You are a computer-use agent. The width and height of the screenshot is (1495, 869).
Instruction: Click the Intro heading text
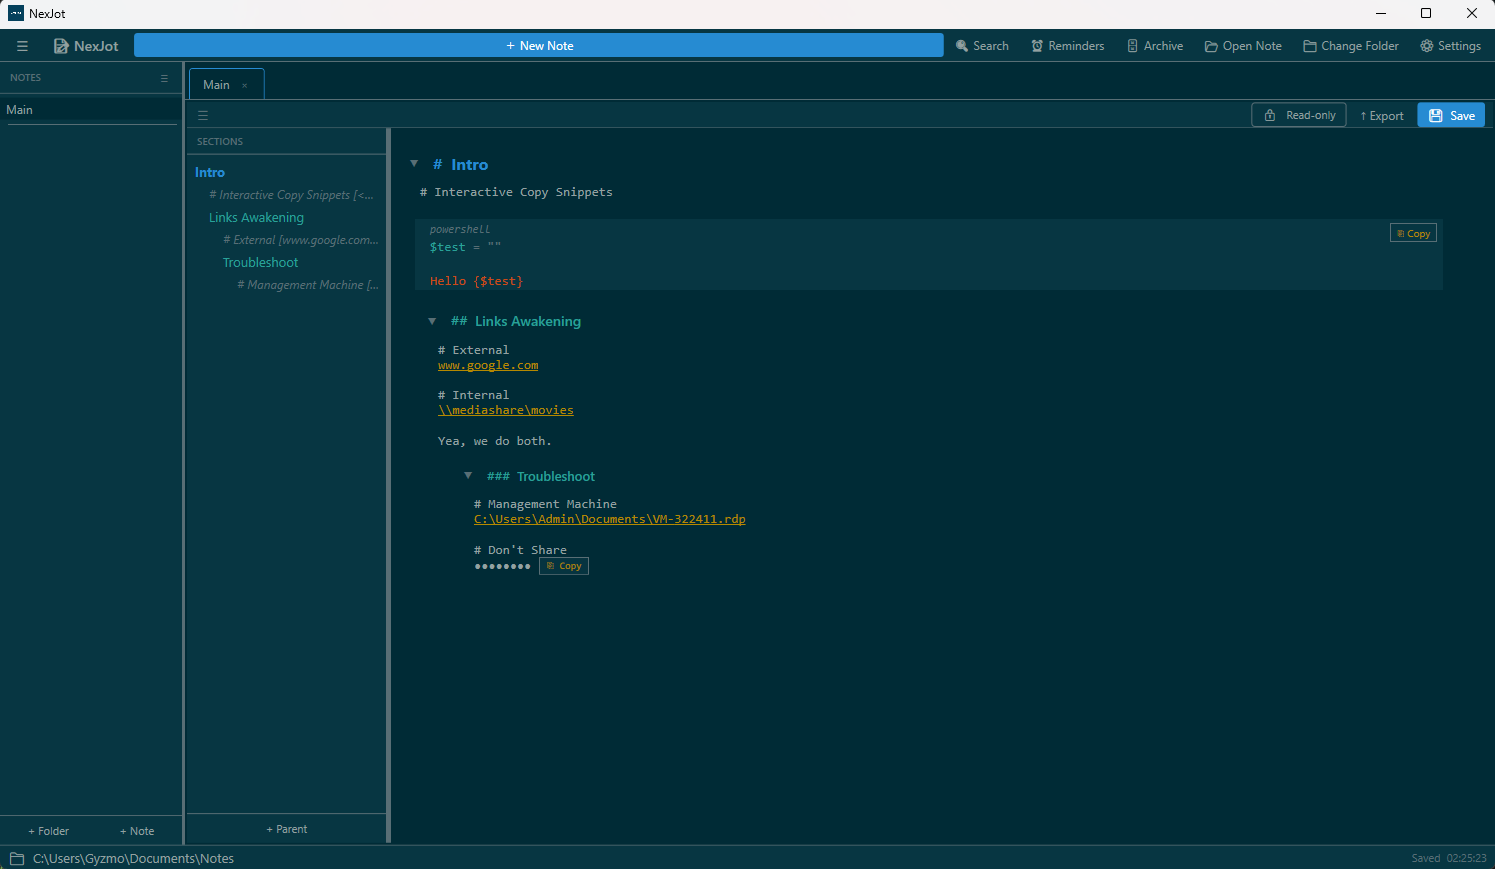[469, 165]
